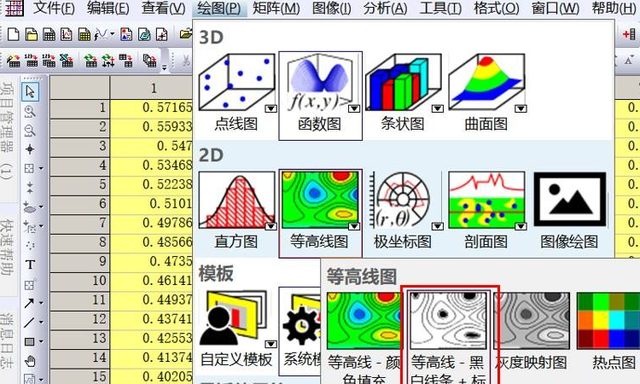
Task: Open the 消息日志 side tab
Action: point(8,341)
